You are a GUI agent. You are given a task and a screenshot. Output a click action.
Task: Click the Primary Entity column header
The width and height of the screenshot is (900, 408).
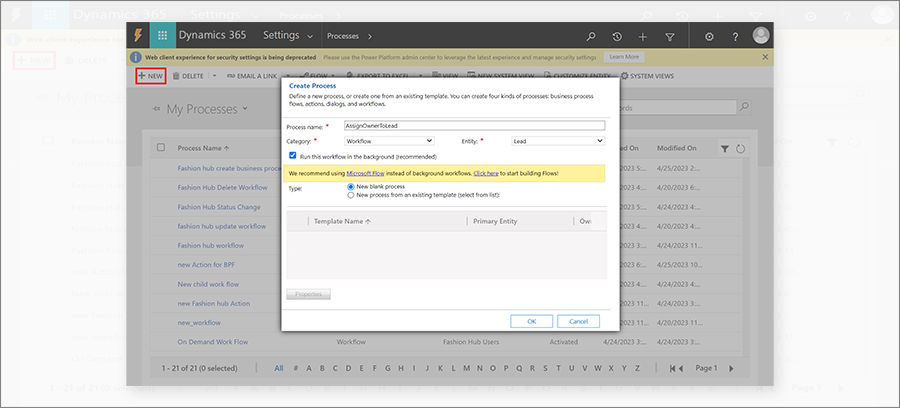pos(495,221)
